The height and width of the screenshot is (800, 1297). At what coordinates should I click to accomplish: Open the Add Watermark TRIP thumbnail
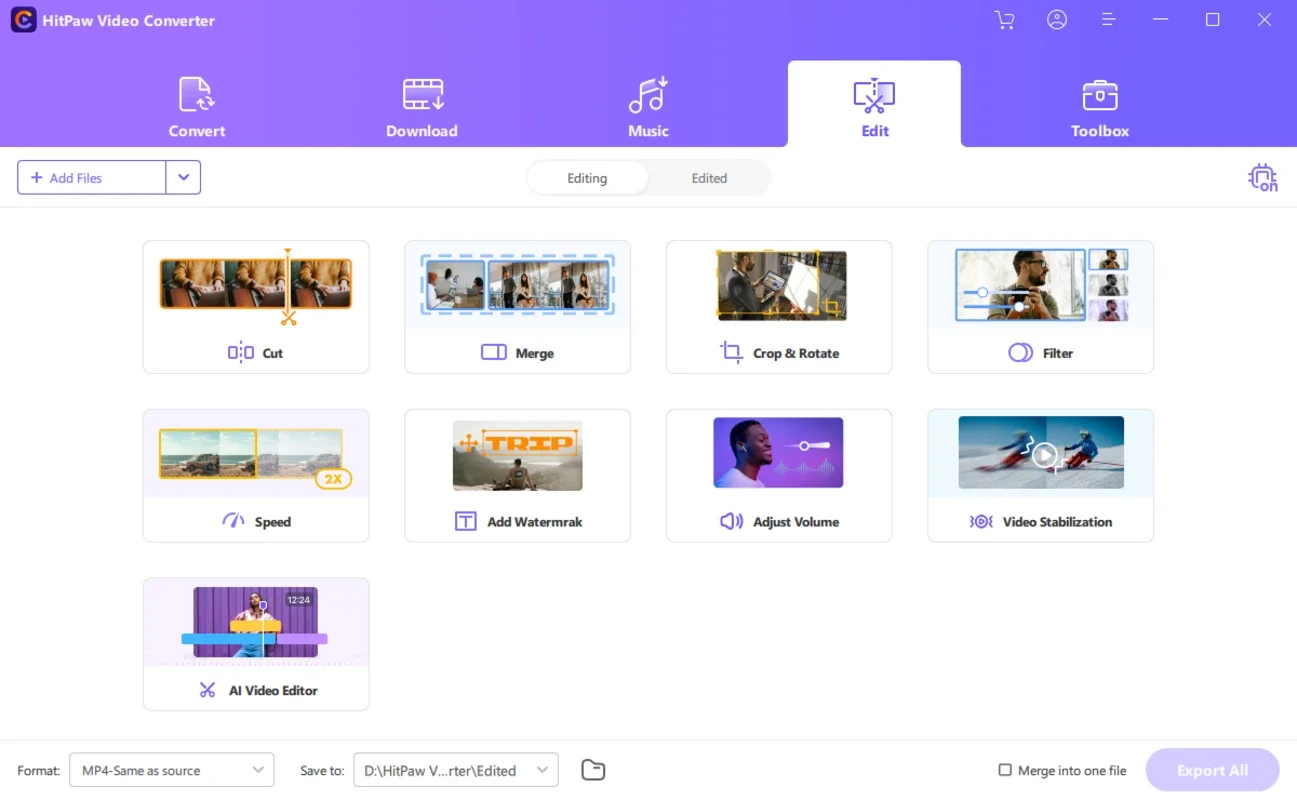(x=517, y=455)
